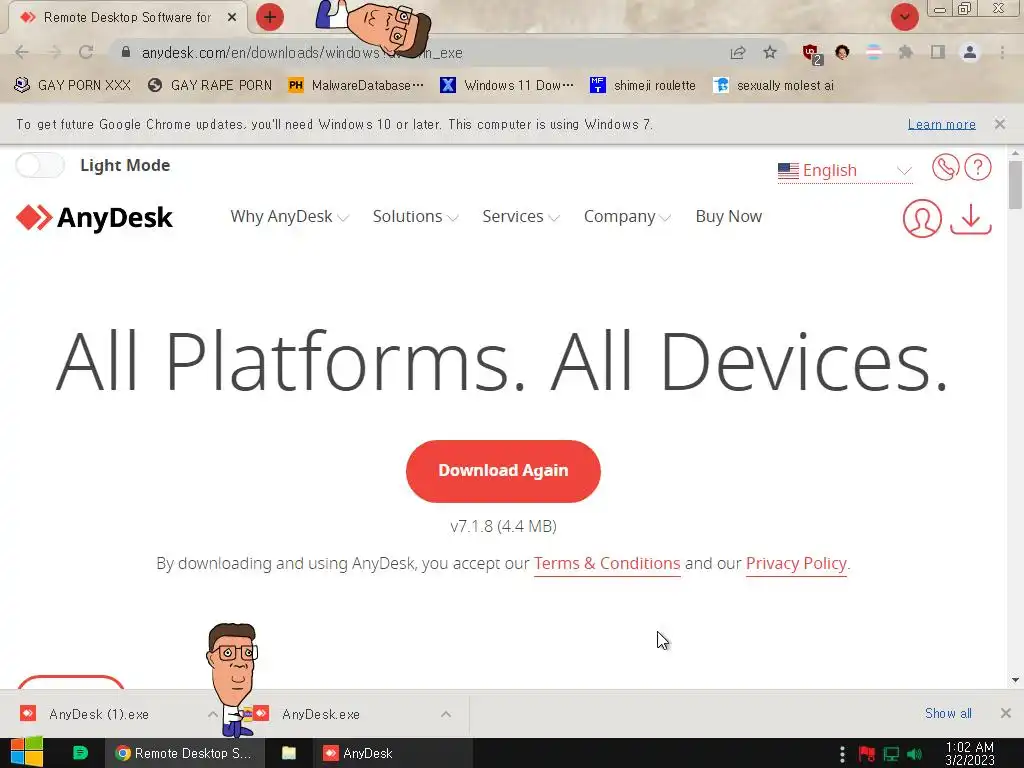Open the Windows Start button
Viewport: 1024px width, 768px height.
27,752
